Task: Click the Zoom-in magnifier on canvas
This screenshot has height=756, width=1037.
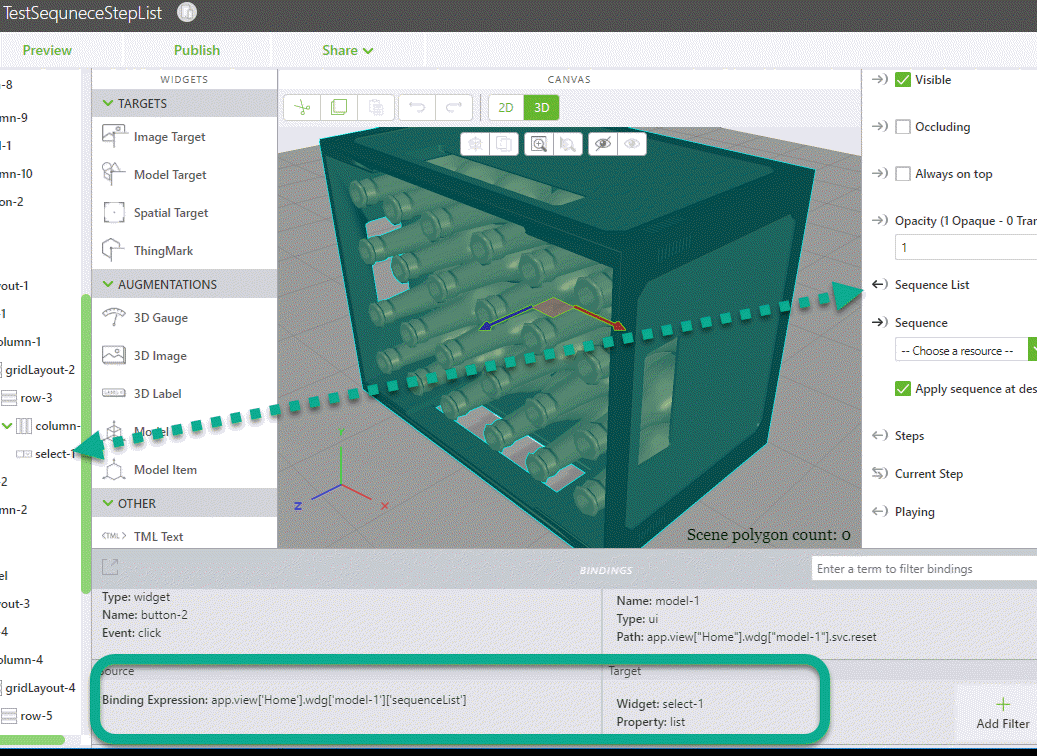Action: click(x=539, y=144)
